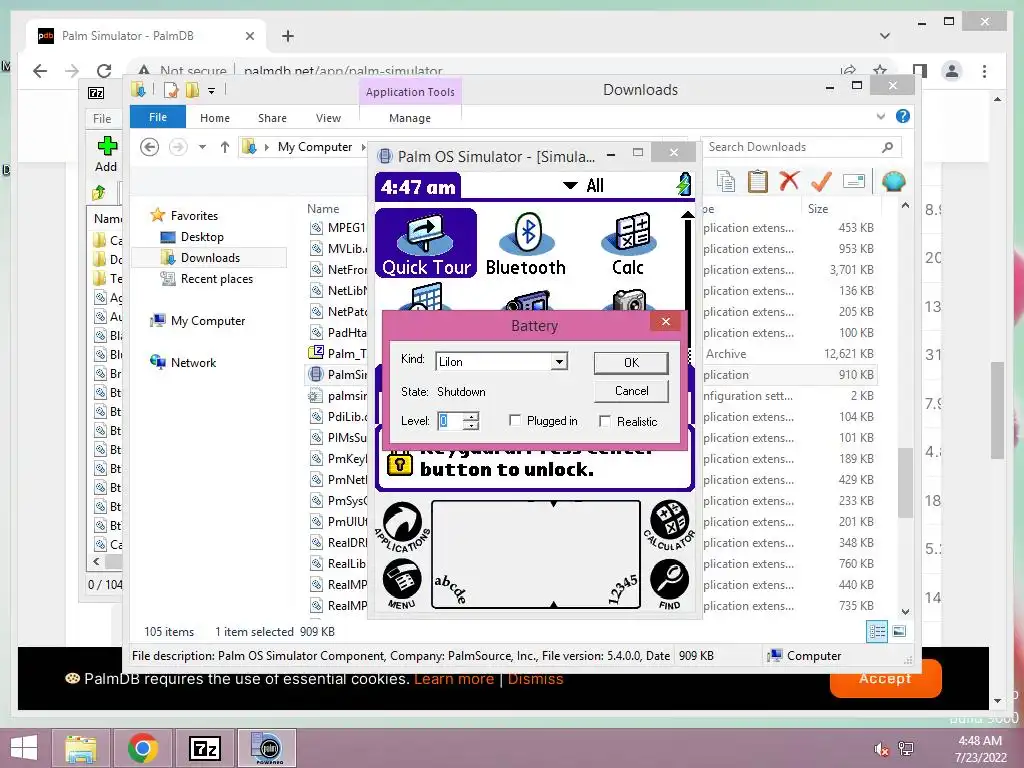
Task: Open Explorer recent locations dropdown arrow
Action: pos(202,147)
